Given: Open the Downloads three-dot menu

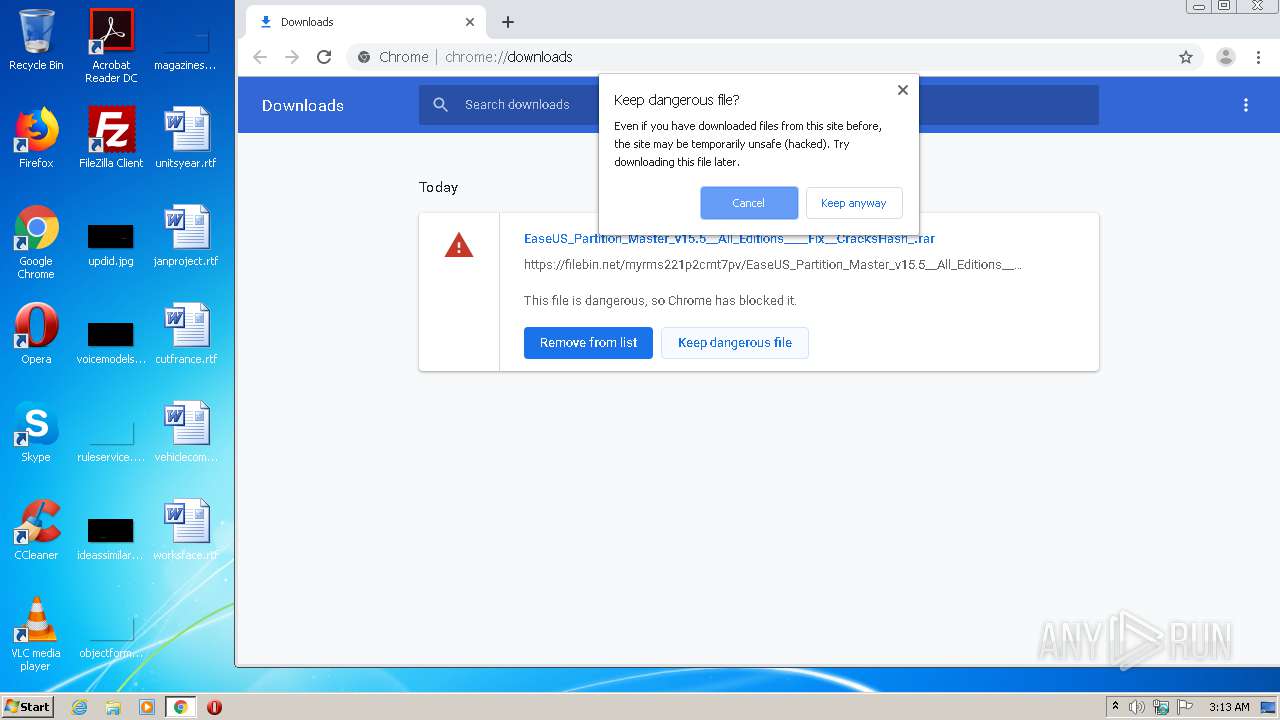Looking at the screenshot, I should [x=1246, y=105].
